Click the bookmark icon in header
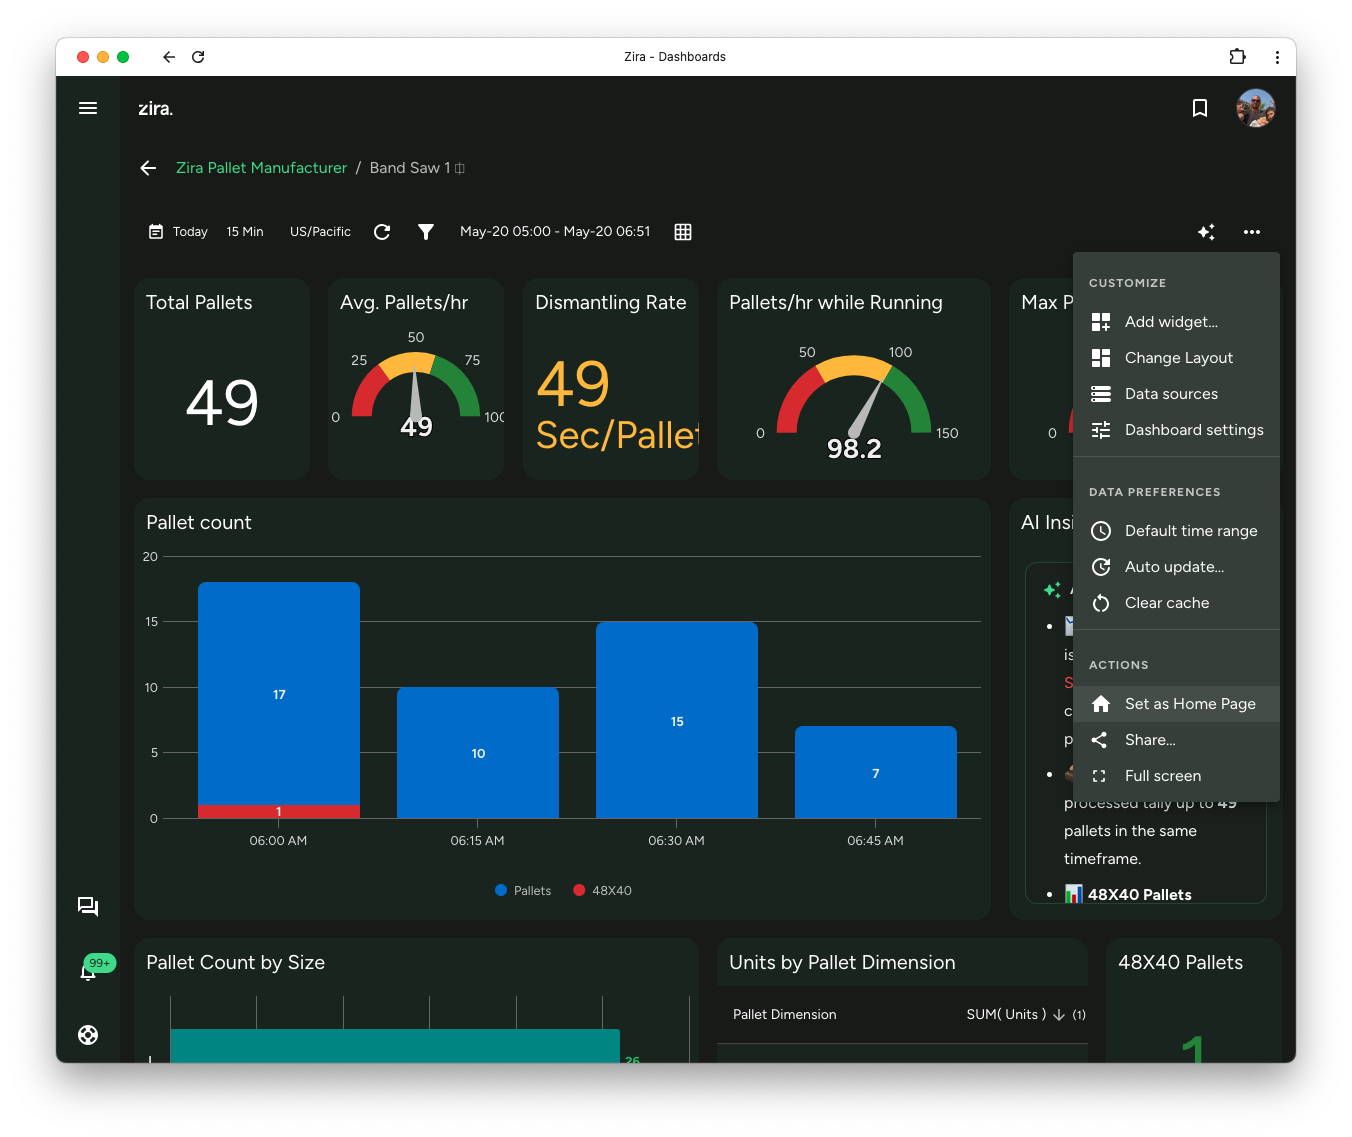 [x=1200, y=108]
